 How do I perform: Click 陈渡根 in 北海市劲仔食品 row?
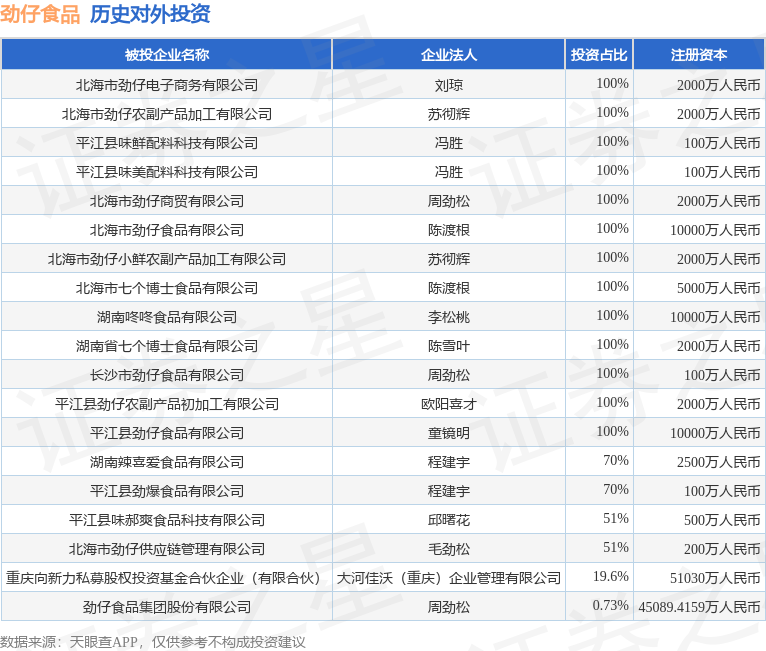coord(448,230)
